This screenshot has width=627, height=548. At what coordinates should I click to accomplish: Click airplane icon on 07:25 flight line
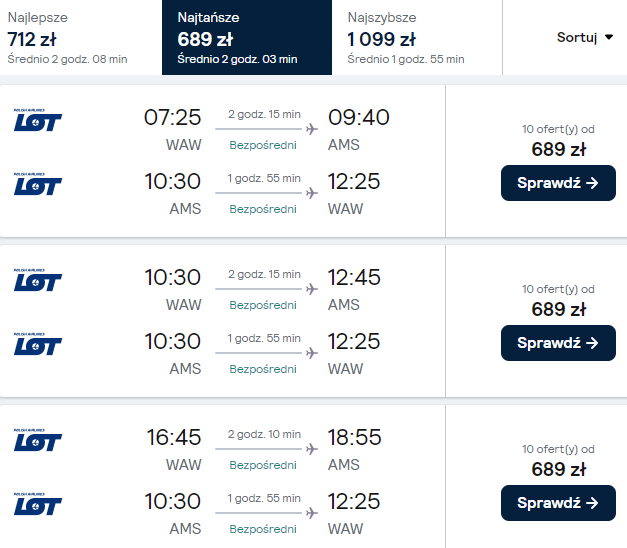[311, 129]
